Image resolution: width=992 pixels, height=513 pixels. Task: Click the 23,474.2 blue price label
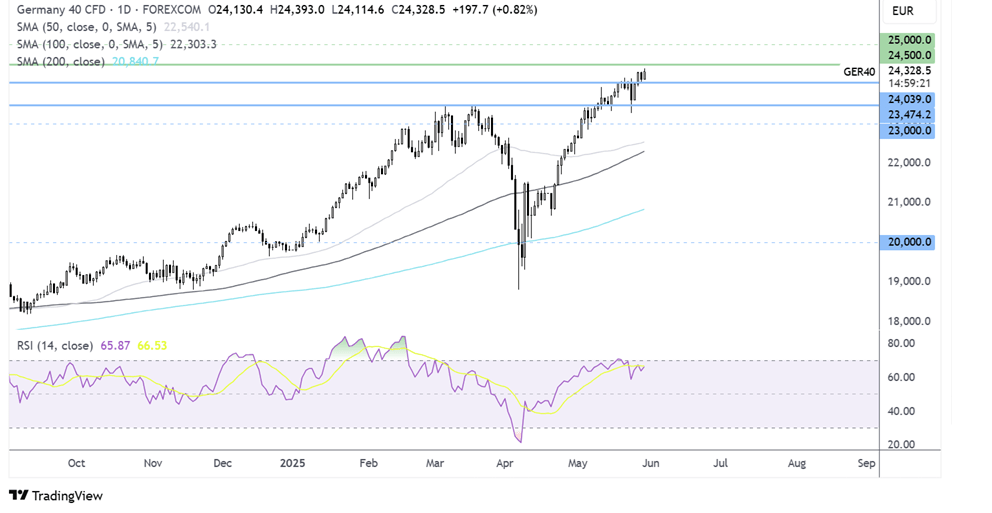pos(906,115)
